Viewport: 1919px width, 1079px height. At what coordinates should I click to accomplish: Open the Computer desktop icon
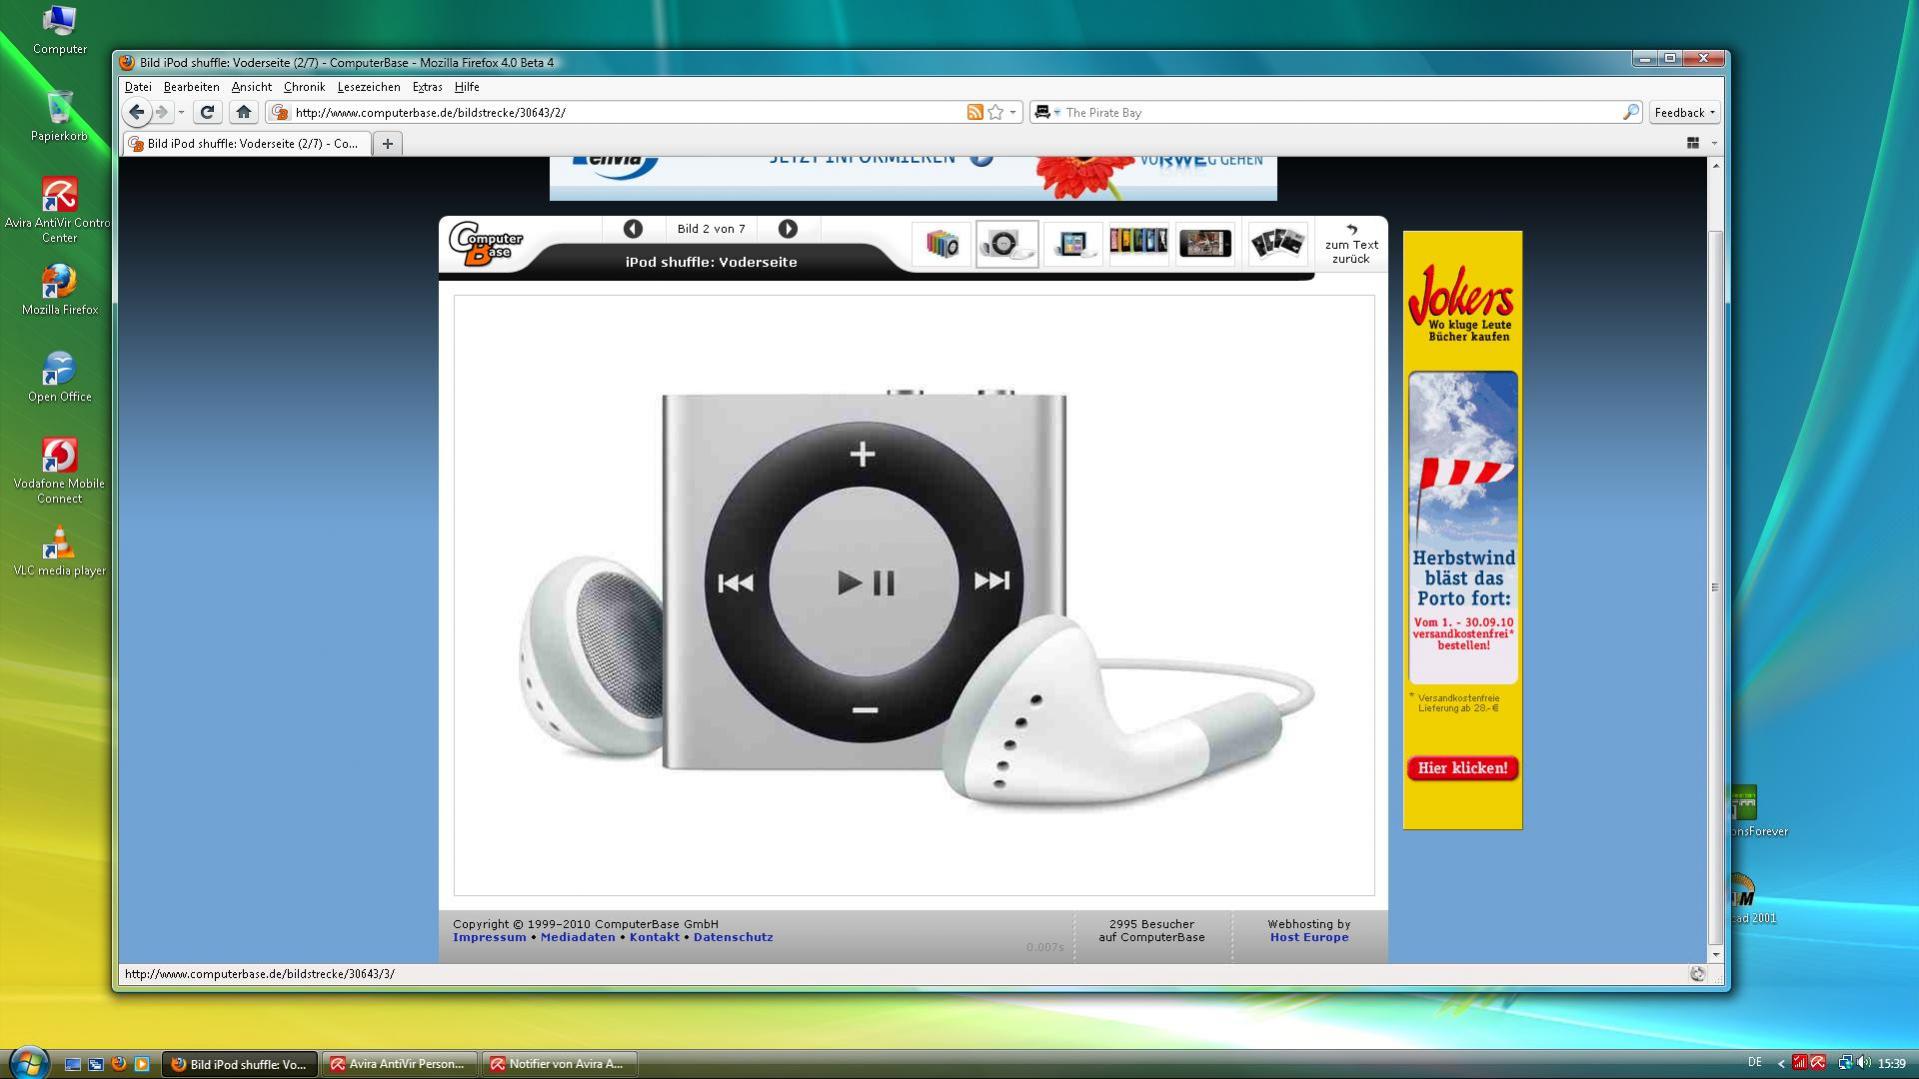click(59, 30)
